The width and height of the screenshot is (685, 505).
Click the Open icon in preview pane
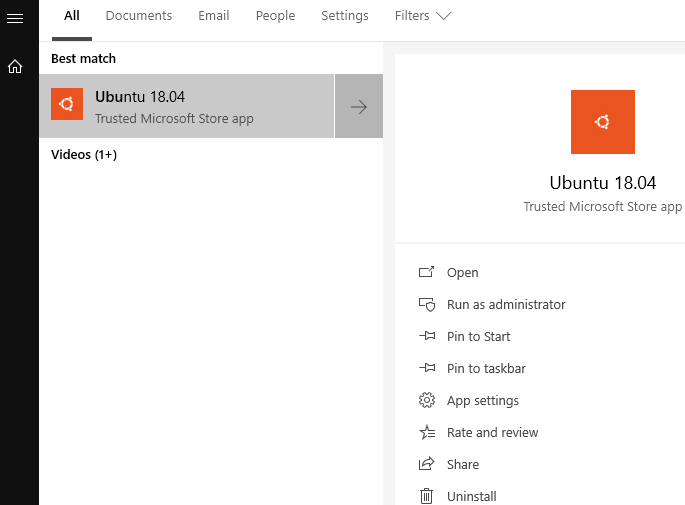tap(426, 272)
